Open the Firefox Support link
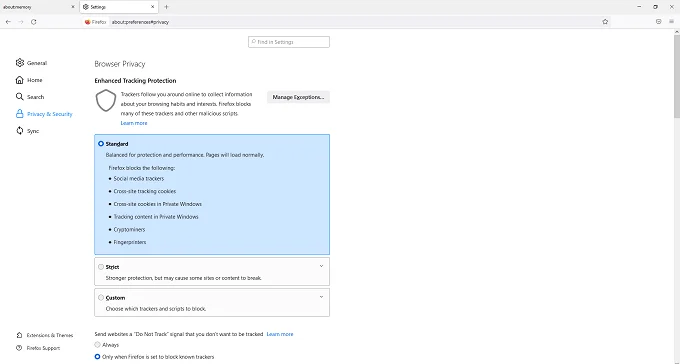 pos(43,348)
